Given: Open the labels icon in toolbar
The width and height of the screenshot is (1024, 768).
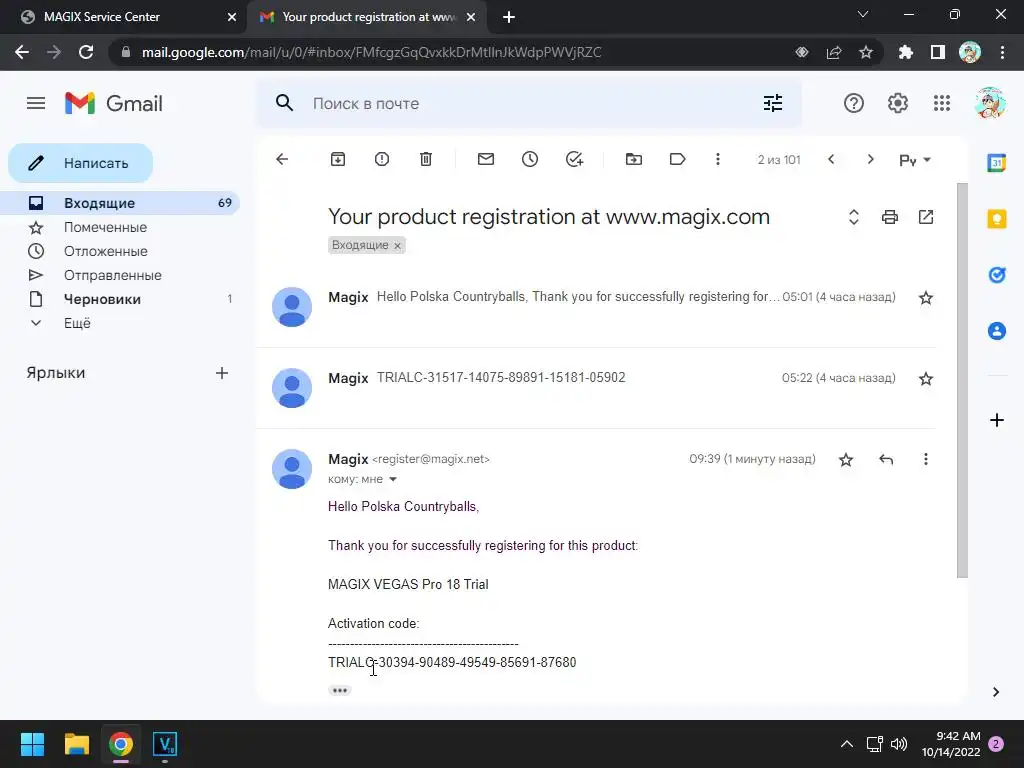Looking at the screenshot, I should [x=677, y=159].
